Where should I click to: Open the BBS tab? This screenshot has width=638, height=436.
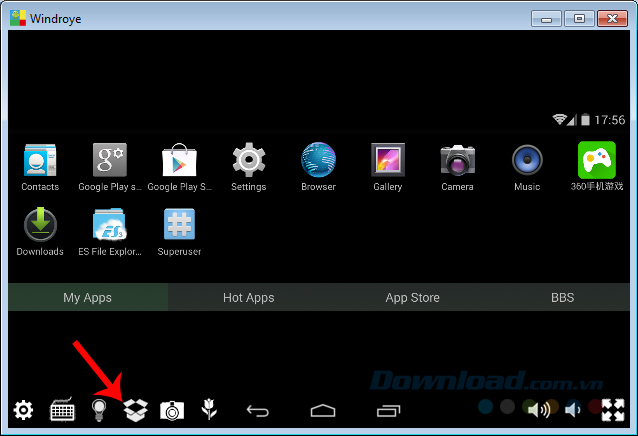click(563, 297)
